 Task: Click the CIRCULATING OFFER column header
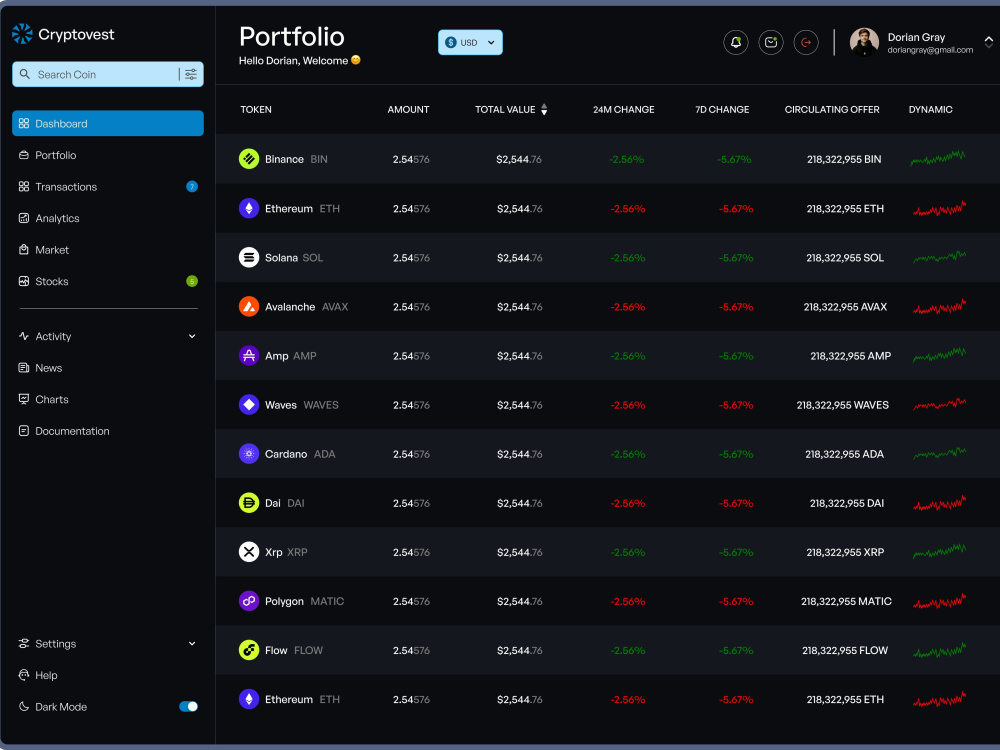tap(832, 110)
